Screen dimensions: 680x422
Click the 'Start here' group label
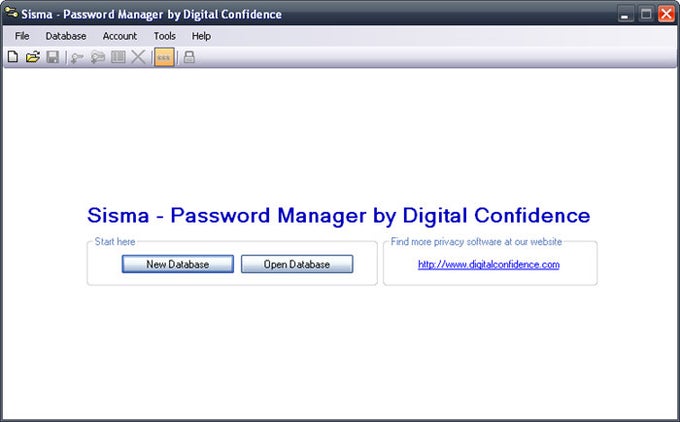pyautogui.click(x=115, y=242)
